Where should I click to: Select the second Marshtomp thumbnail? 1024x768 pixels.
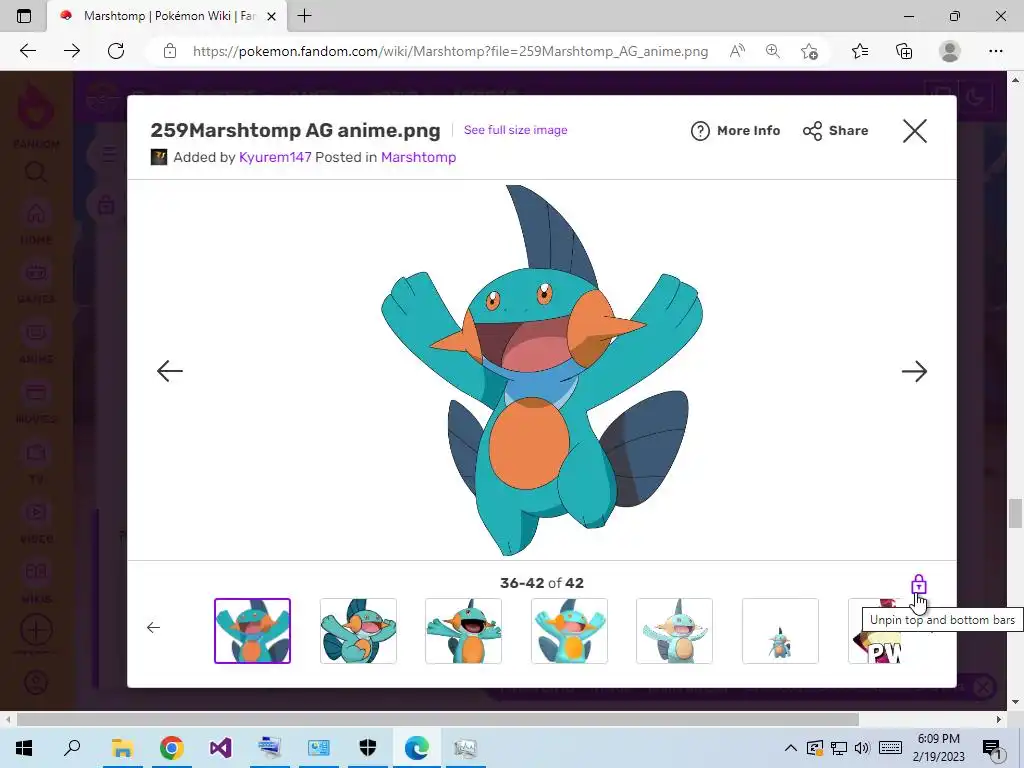pyautogui.click(x=359, y=631)
